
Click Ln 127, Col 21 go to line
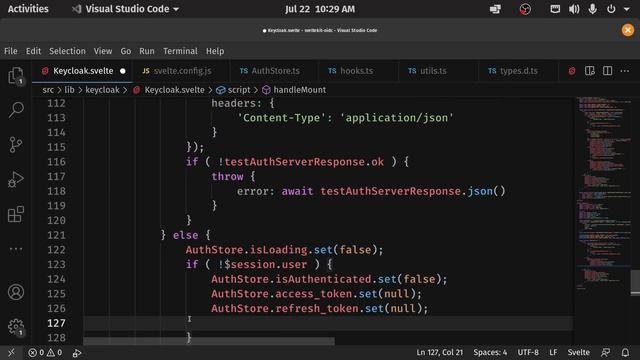click(440, 352)
